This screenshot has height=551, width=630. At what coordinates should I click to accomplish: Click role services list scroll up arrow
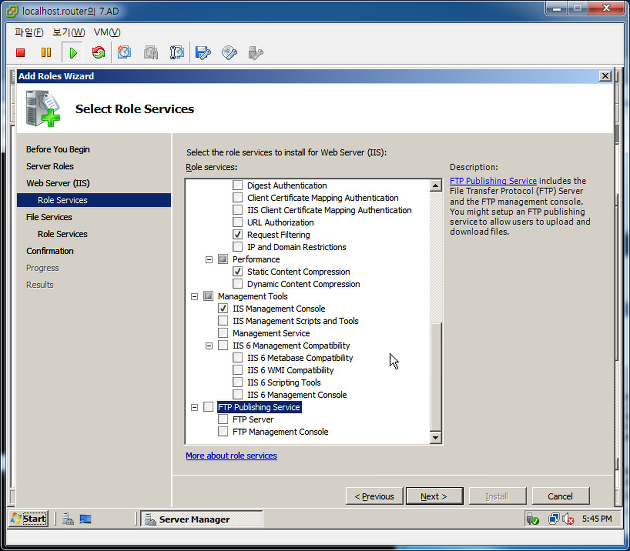(x=436, y=186)
